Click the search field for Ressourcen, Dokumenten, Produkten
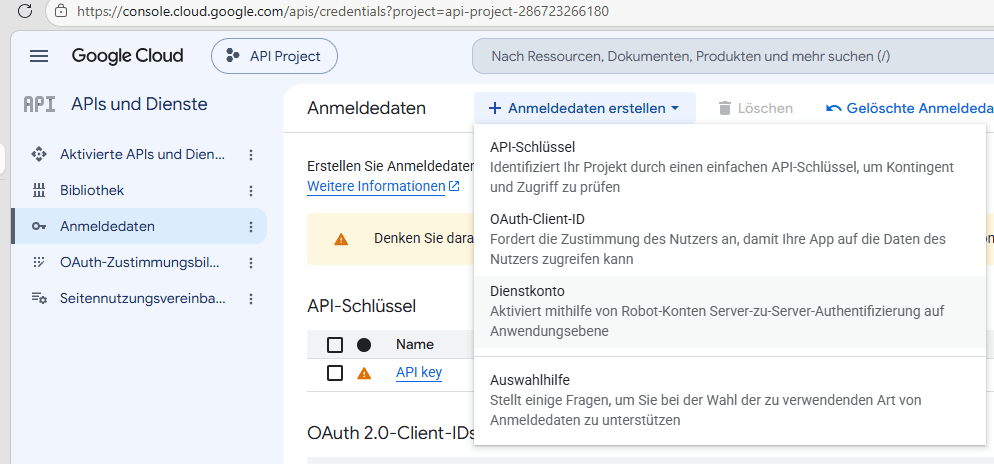This screenshot has height=464, width=994. 733,56
